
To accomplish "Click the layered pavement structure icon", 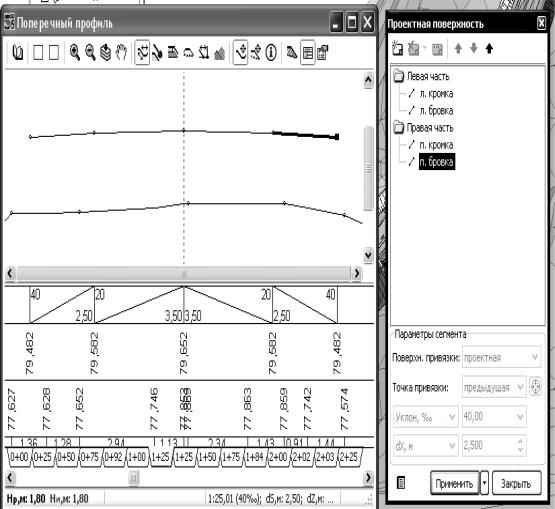I will pos(173,52).
